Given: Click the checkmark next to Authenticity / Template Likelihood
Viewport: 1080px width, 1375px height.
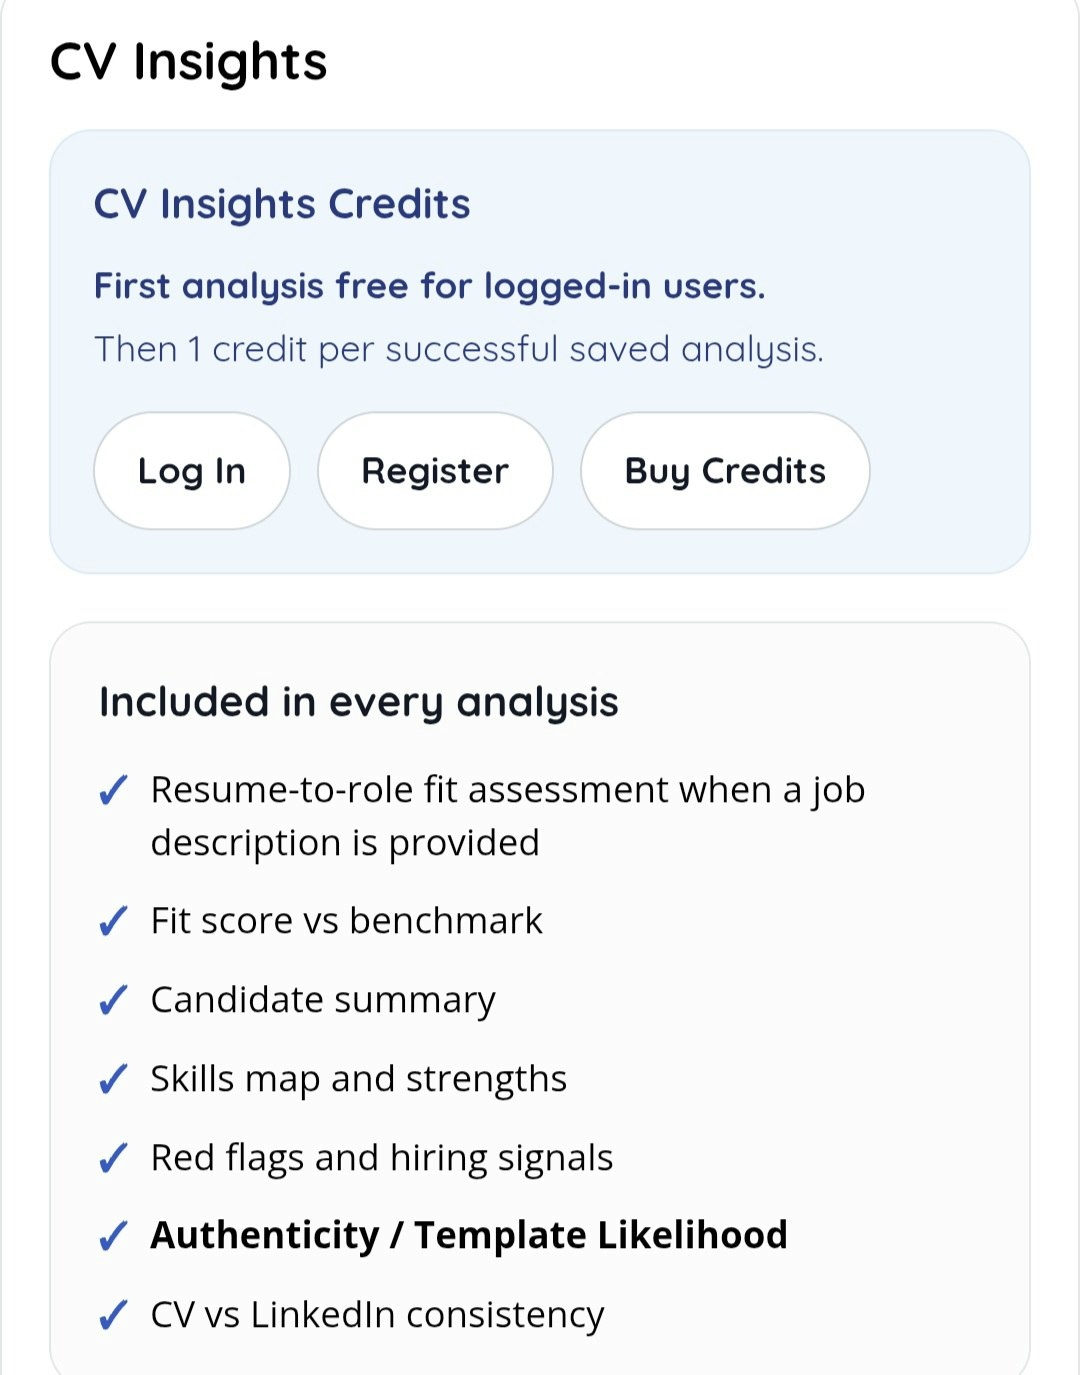Looking at the screenshot, I should click(x=113, y=1236).
